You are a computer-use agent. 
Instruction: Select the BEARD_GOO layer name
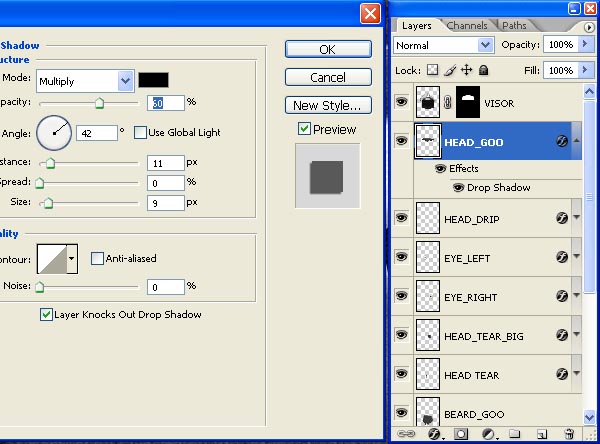474,415
